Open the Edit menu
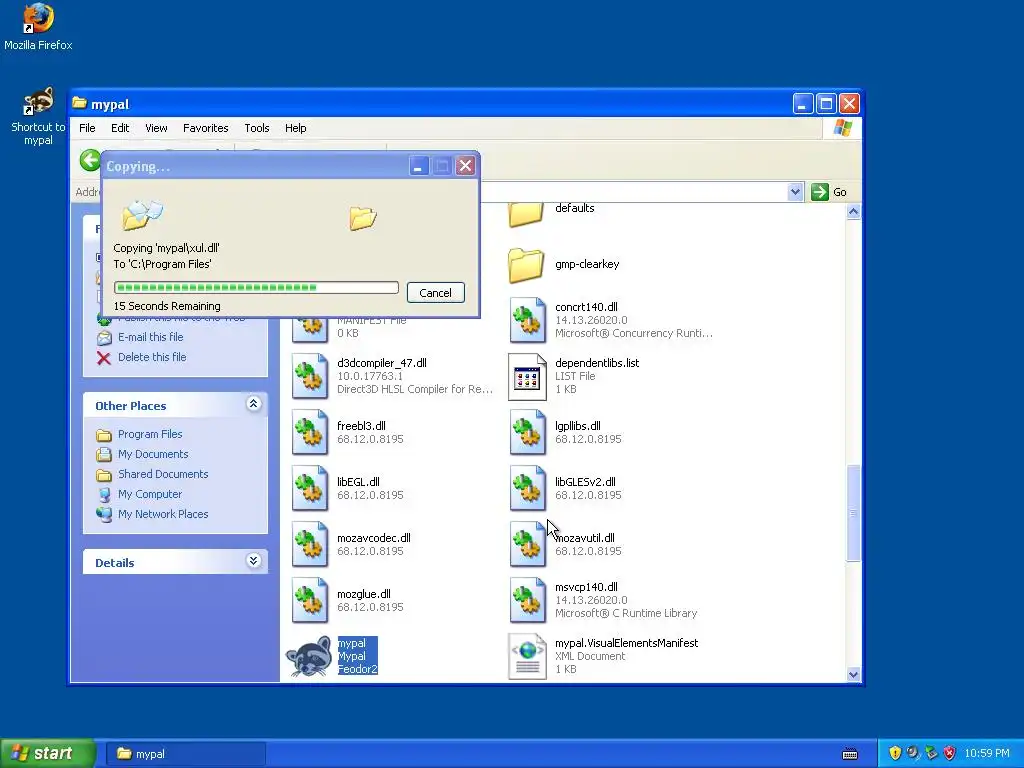Screen dimensions: 1024x768 click(x=120, y=128)
